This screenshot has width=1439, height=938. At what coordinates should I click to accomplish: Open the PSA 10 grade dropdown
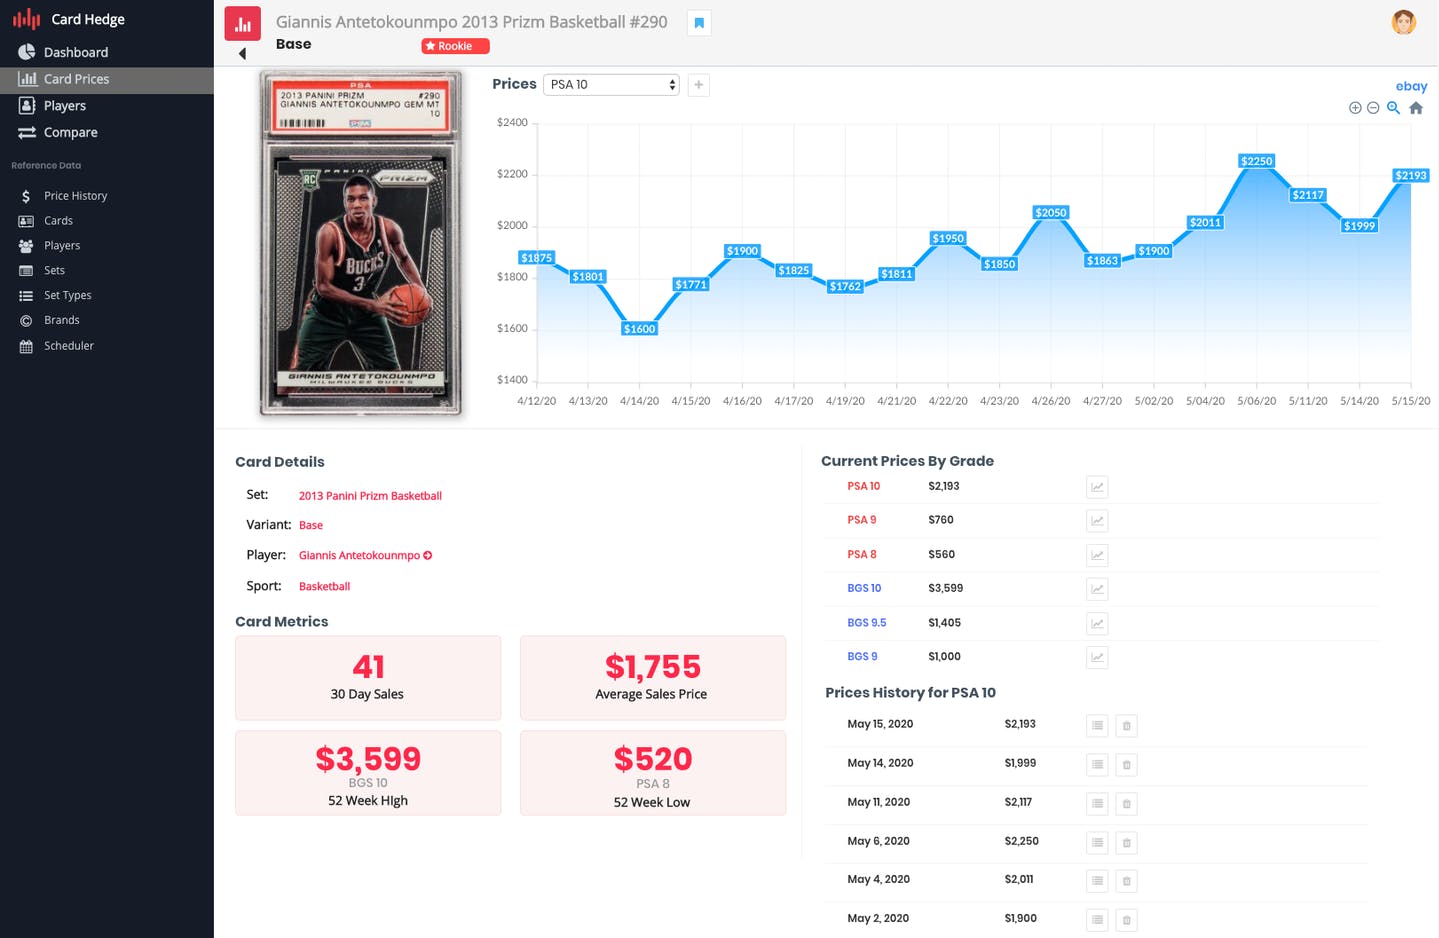pyautogui.click(x=611, y=85)
